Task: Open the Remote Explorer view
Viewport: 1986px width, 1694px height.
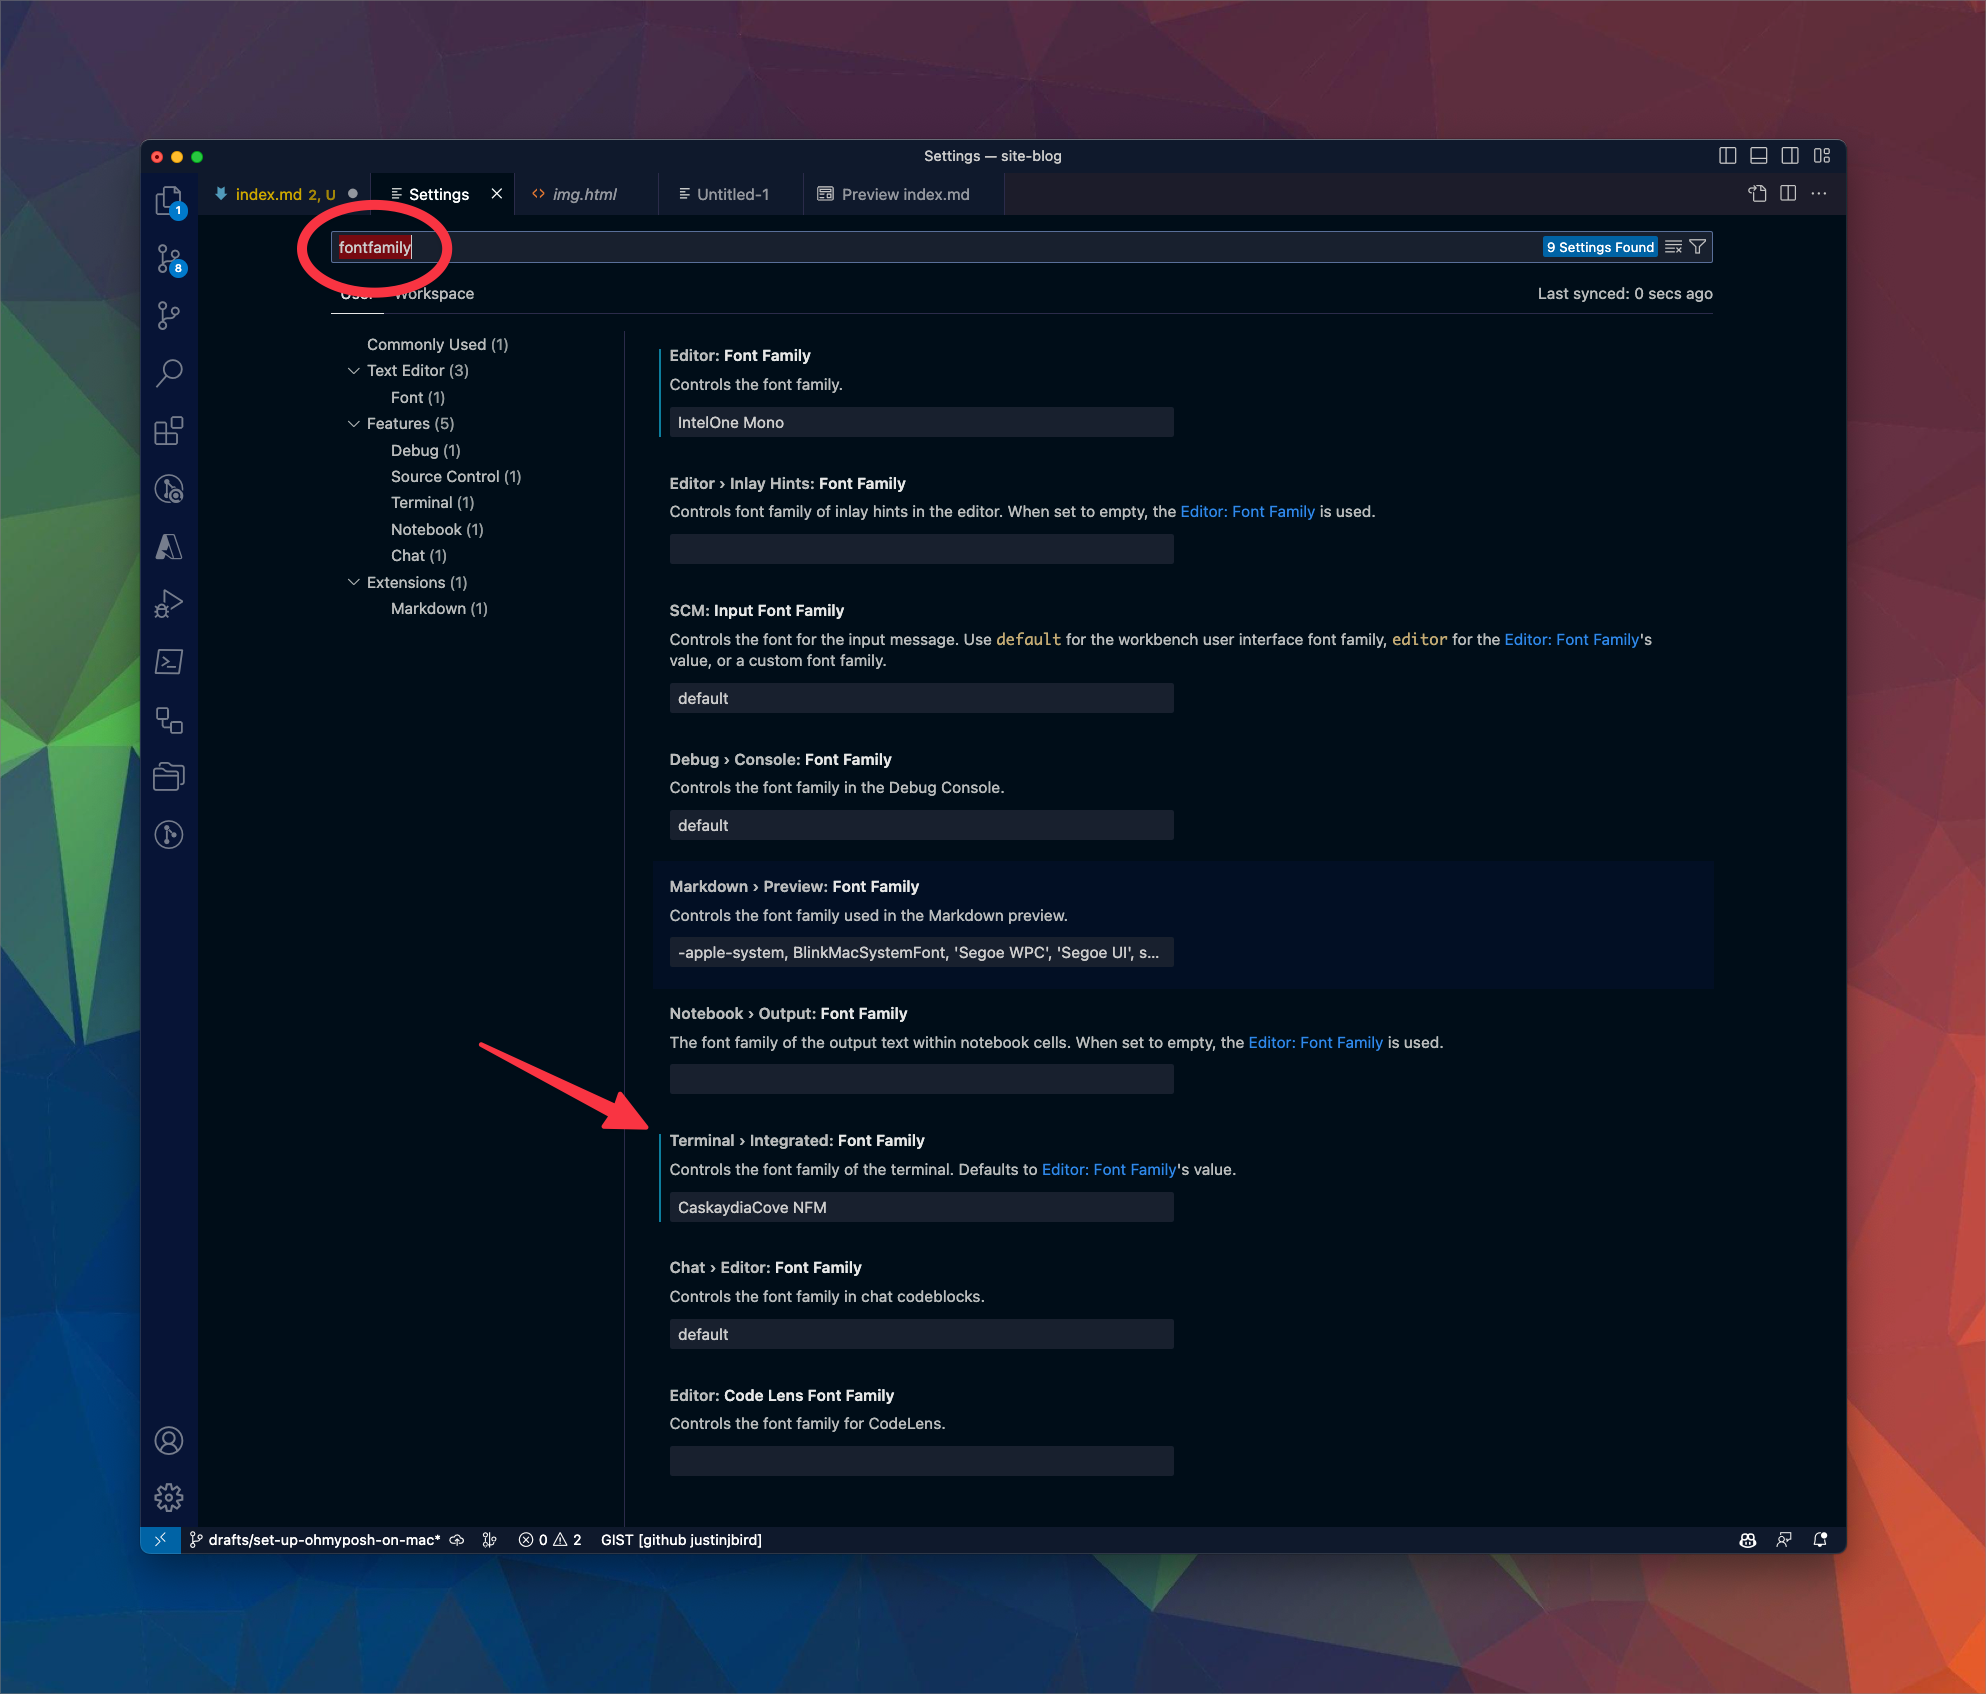Action: pyautogui.click(x=169, y=720)
